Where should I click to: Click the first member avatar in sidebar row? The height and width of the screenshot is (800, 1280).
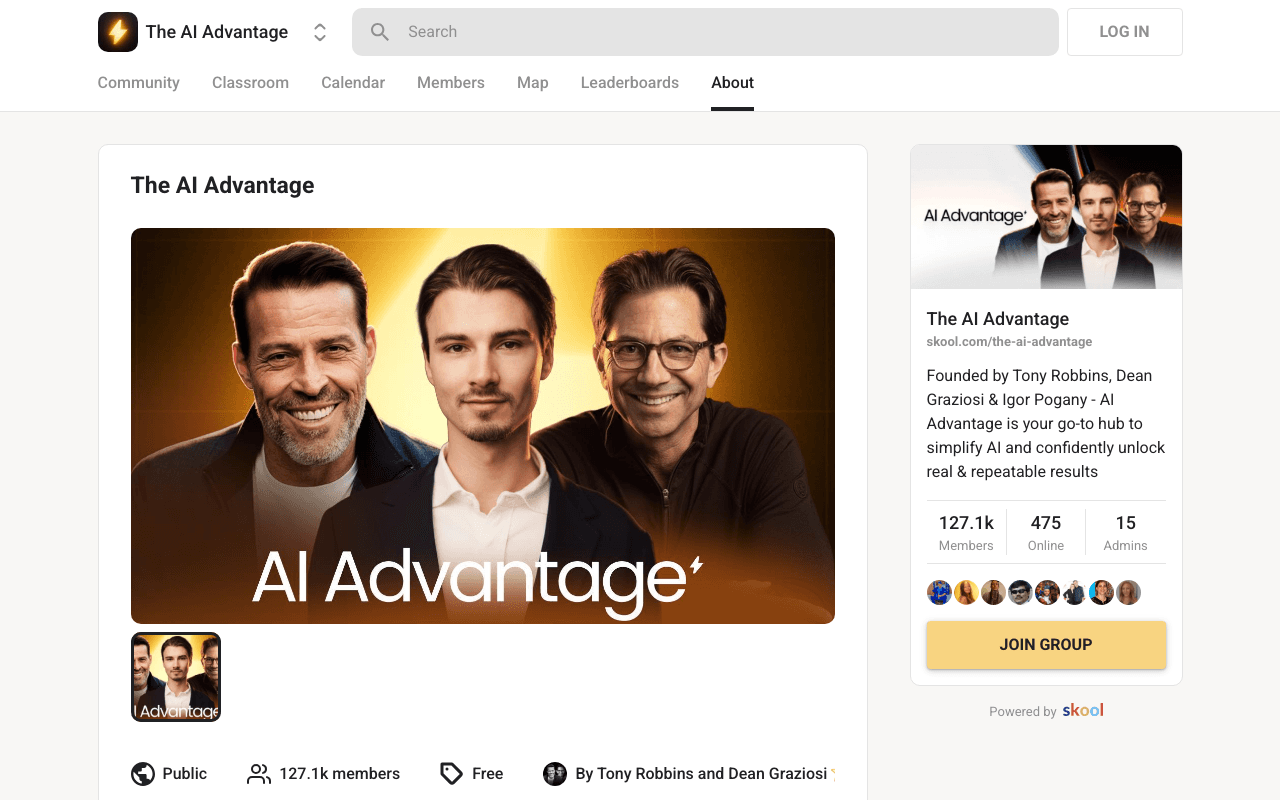pyautogui.click(x=939, y=593)
